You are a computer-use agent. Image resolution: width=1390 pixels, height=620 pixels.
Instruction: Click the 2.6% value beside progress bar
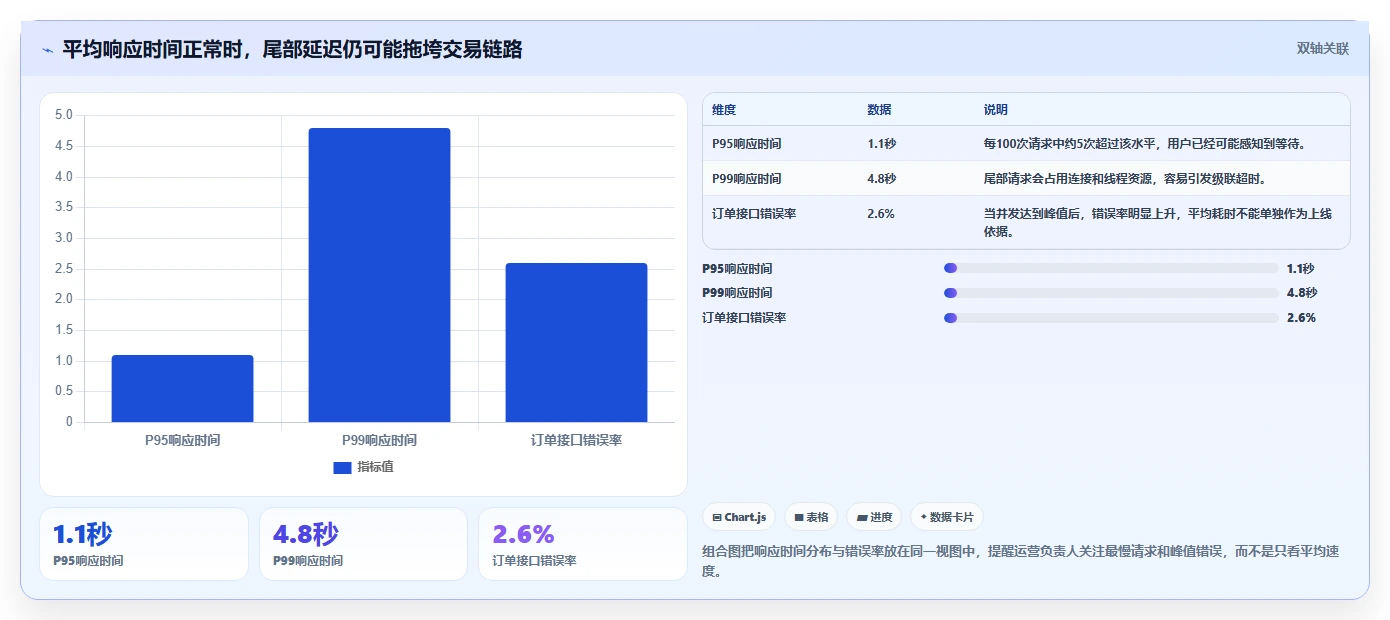(x=1301, y=317)
